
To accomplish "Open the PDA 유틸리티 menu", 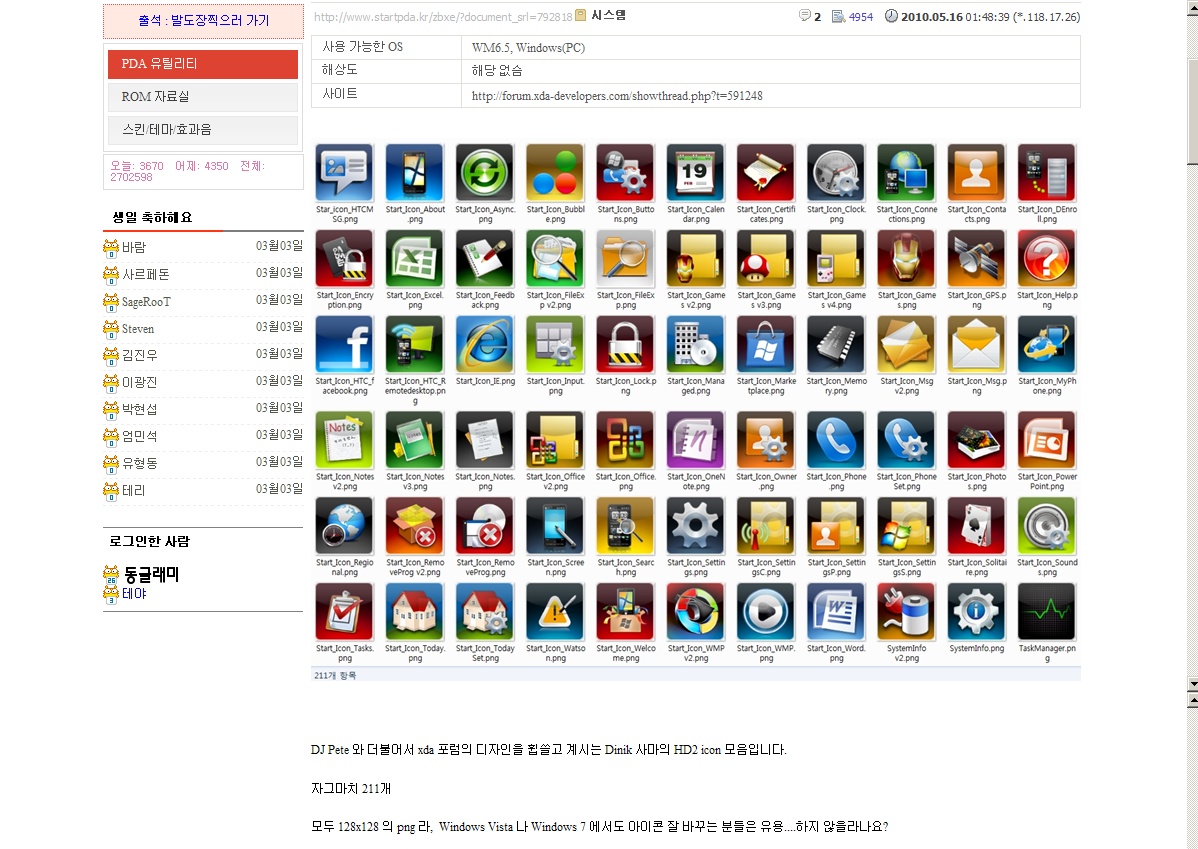I will click(203, 64).
